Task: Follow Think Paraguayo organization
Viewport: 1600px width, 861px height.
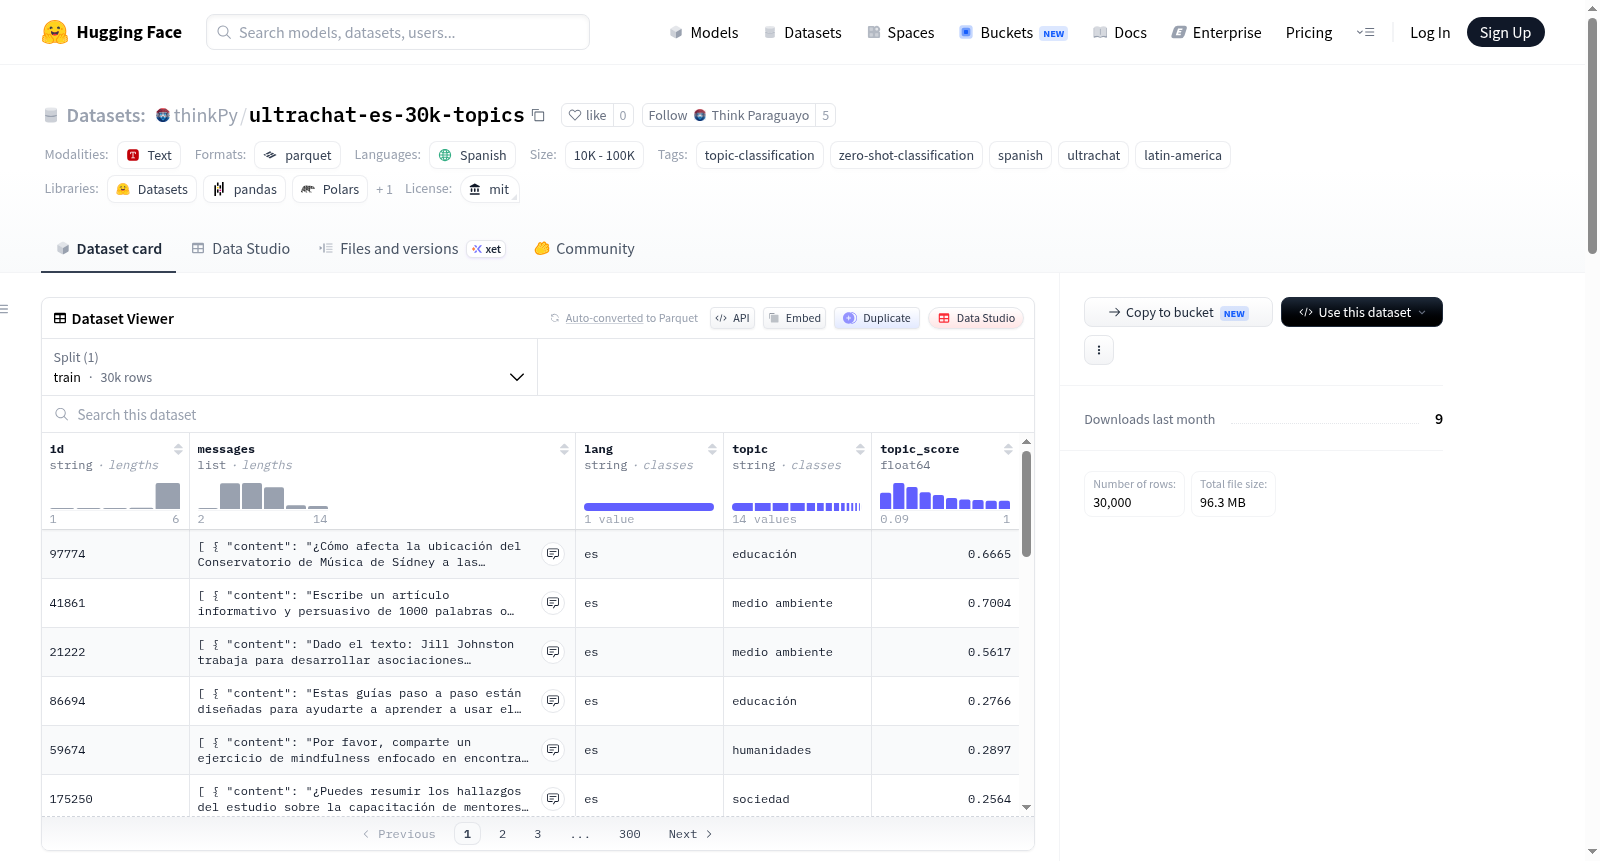Action: pyautogui.click(x=728, y=115)
